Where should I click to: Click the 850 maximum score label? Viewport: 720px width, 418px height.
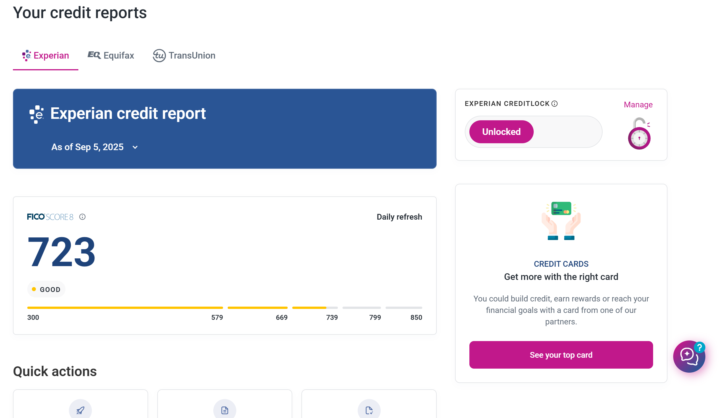tap(416, 317)
